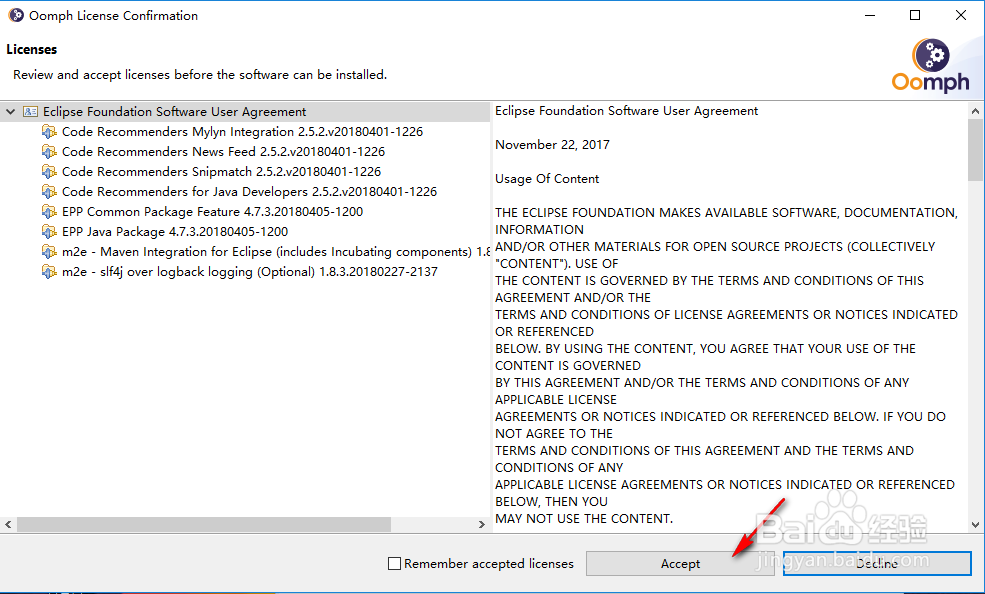Screen dimensions: 985x594
Task: Maximize the Oomph License Confirmation window
Action: tap(915, 15)
